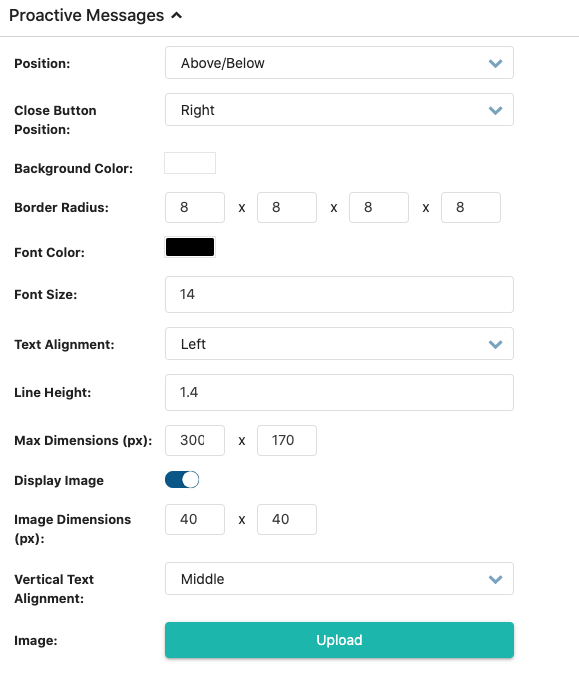Click the first Border Radius field

pos(195,207)
